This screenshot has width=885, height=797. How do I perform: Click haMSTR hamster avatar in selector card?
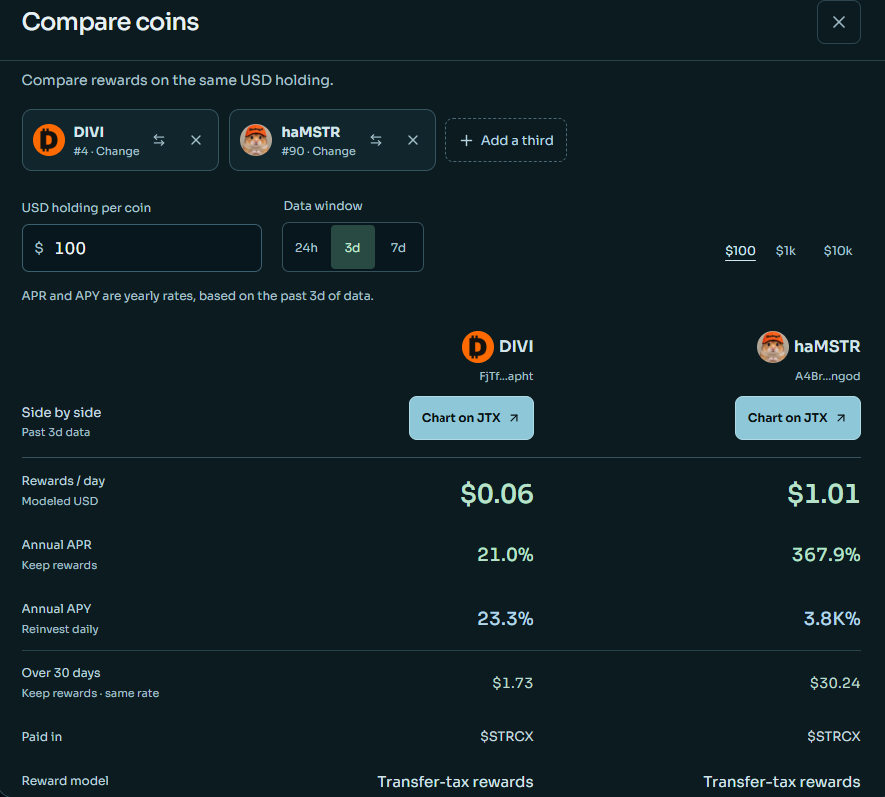[x=256, y=139]
